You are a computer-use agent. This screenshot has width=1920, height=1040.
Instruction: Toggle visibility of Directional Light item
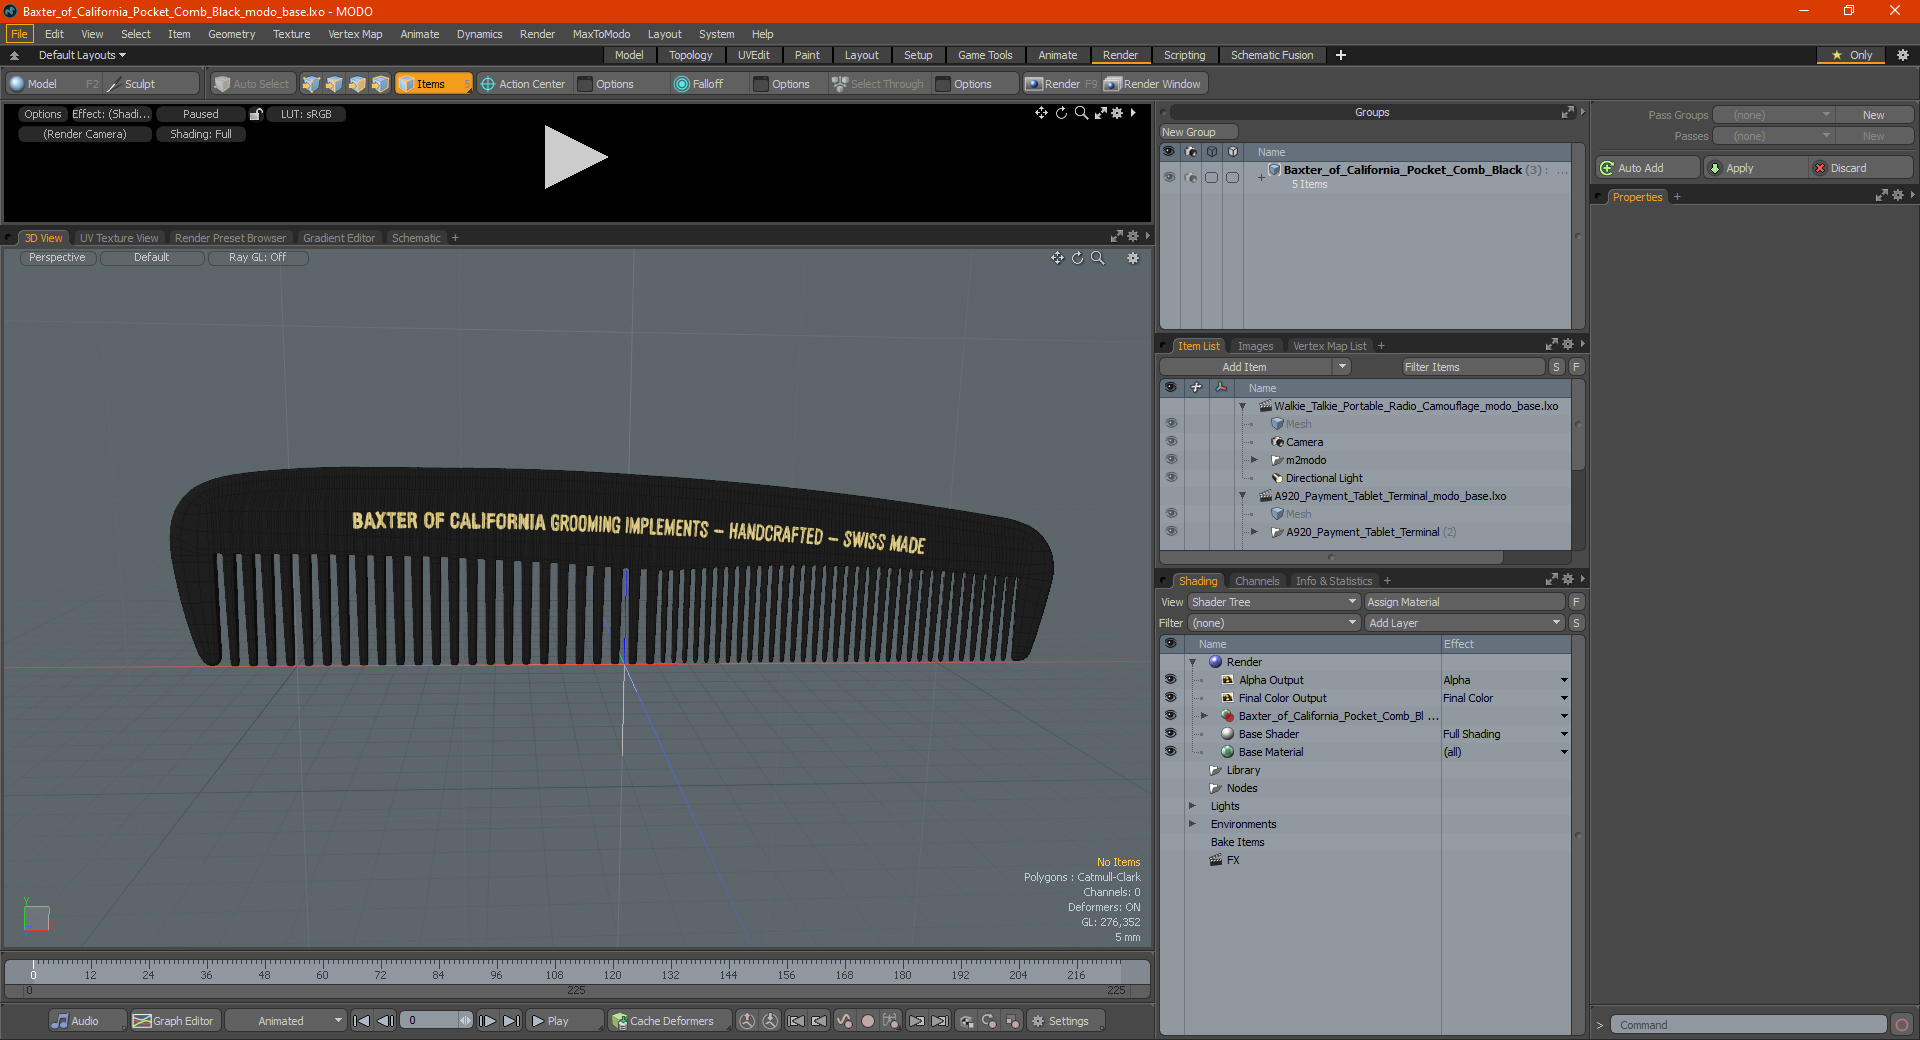tap(1171, 477)
